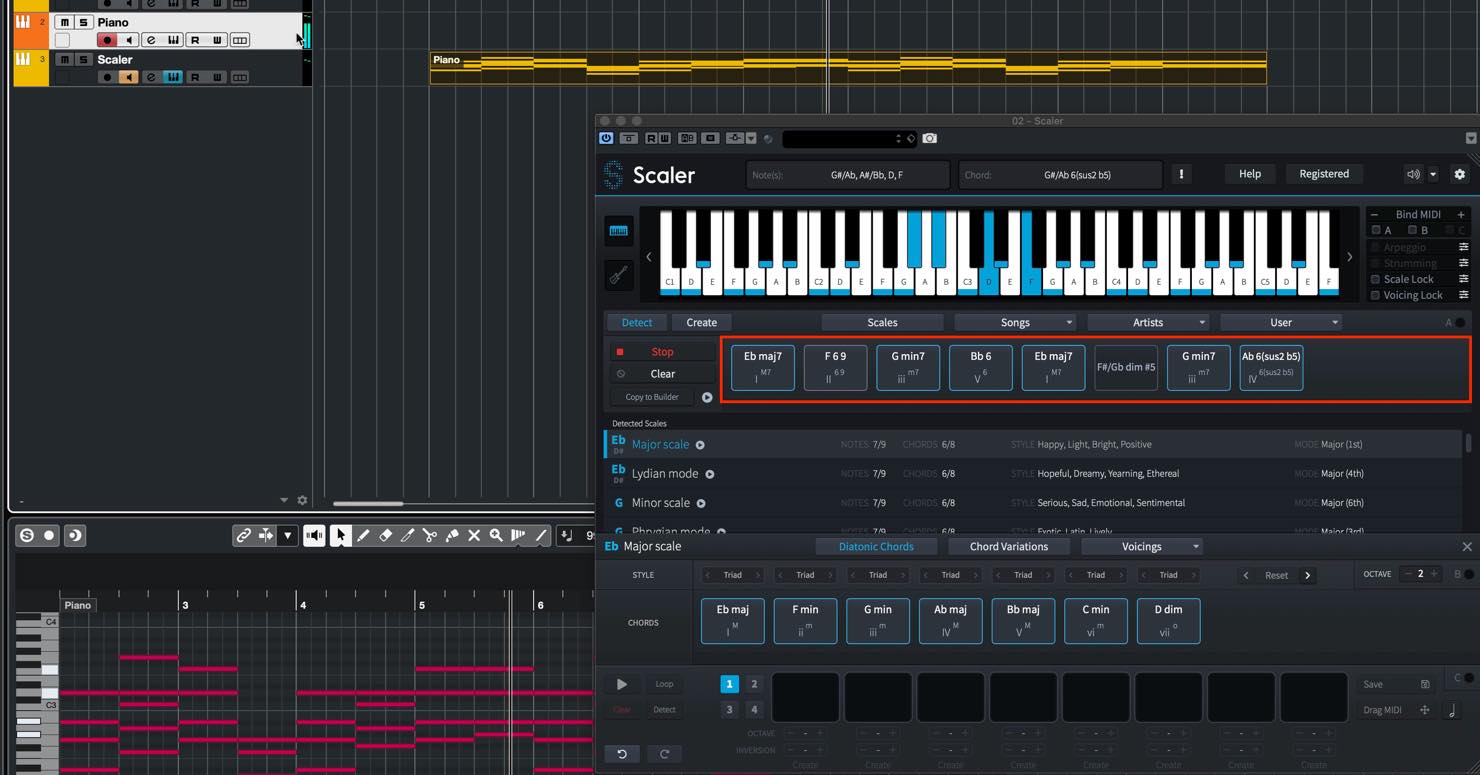Viewport: 1480px width, 775px height.
Task: Click the link chain icon in editor toolbar
Action: pos(243,536)
